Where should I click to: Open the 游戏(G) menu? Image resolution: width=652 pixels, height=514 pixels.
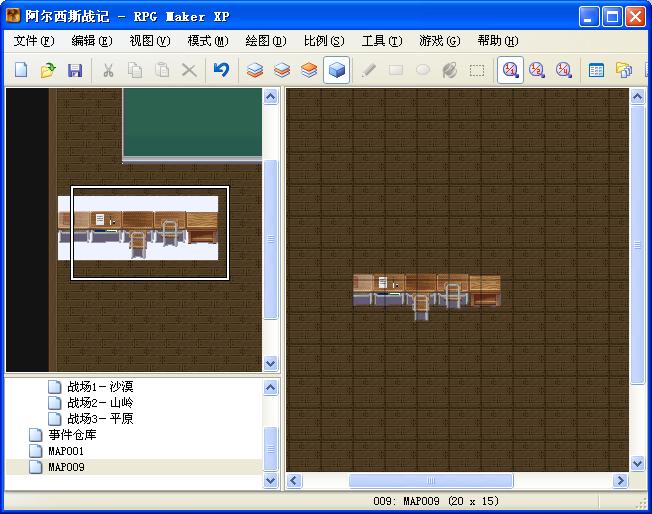pos(440,41)
